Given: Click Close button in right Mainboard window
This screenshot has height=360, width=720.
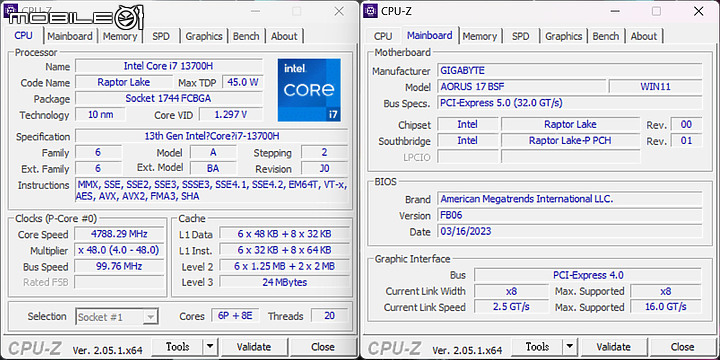Looking at the screenshot, I should pos(682,347).
